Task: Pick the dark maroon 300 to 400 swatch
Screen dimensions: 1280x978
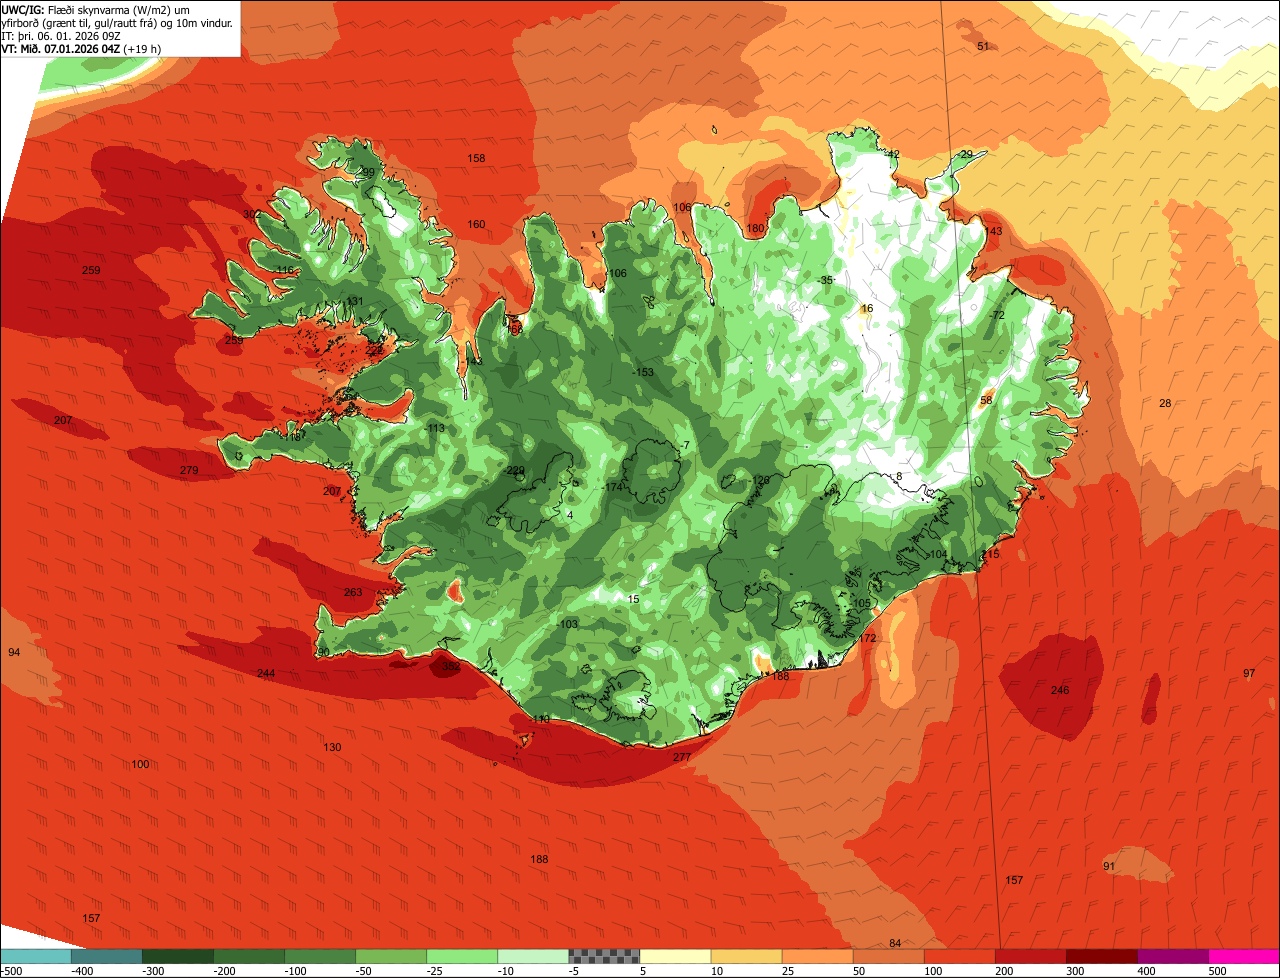Action: 1101,956
